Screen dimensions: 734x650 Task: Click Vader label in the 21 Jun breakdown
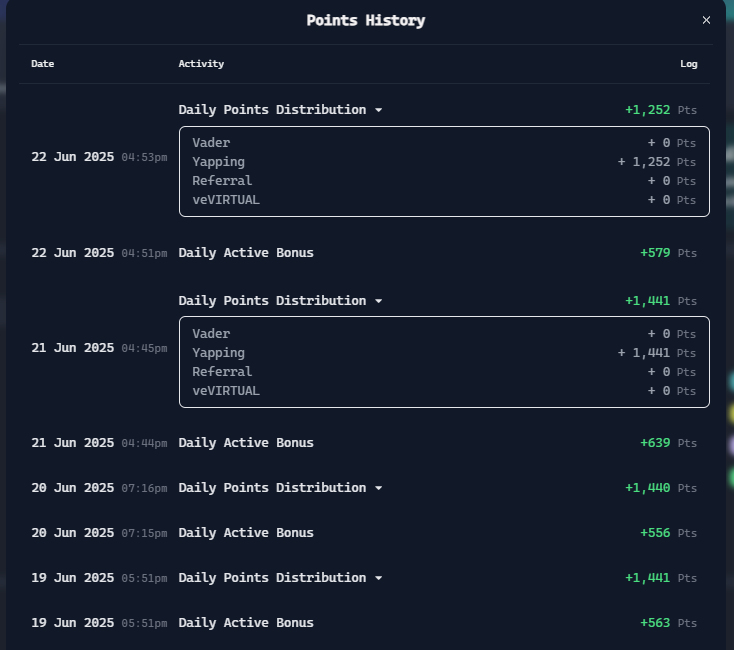[211, 334]
